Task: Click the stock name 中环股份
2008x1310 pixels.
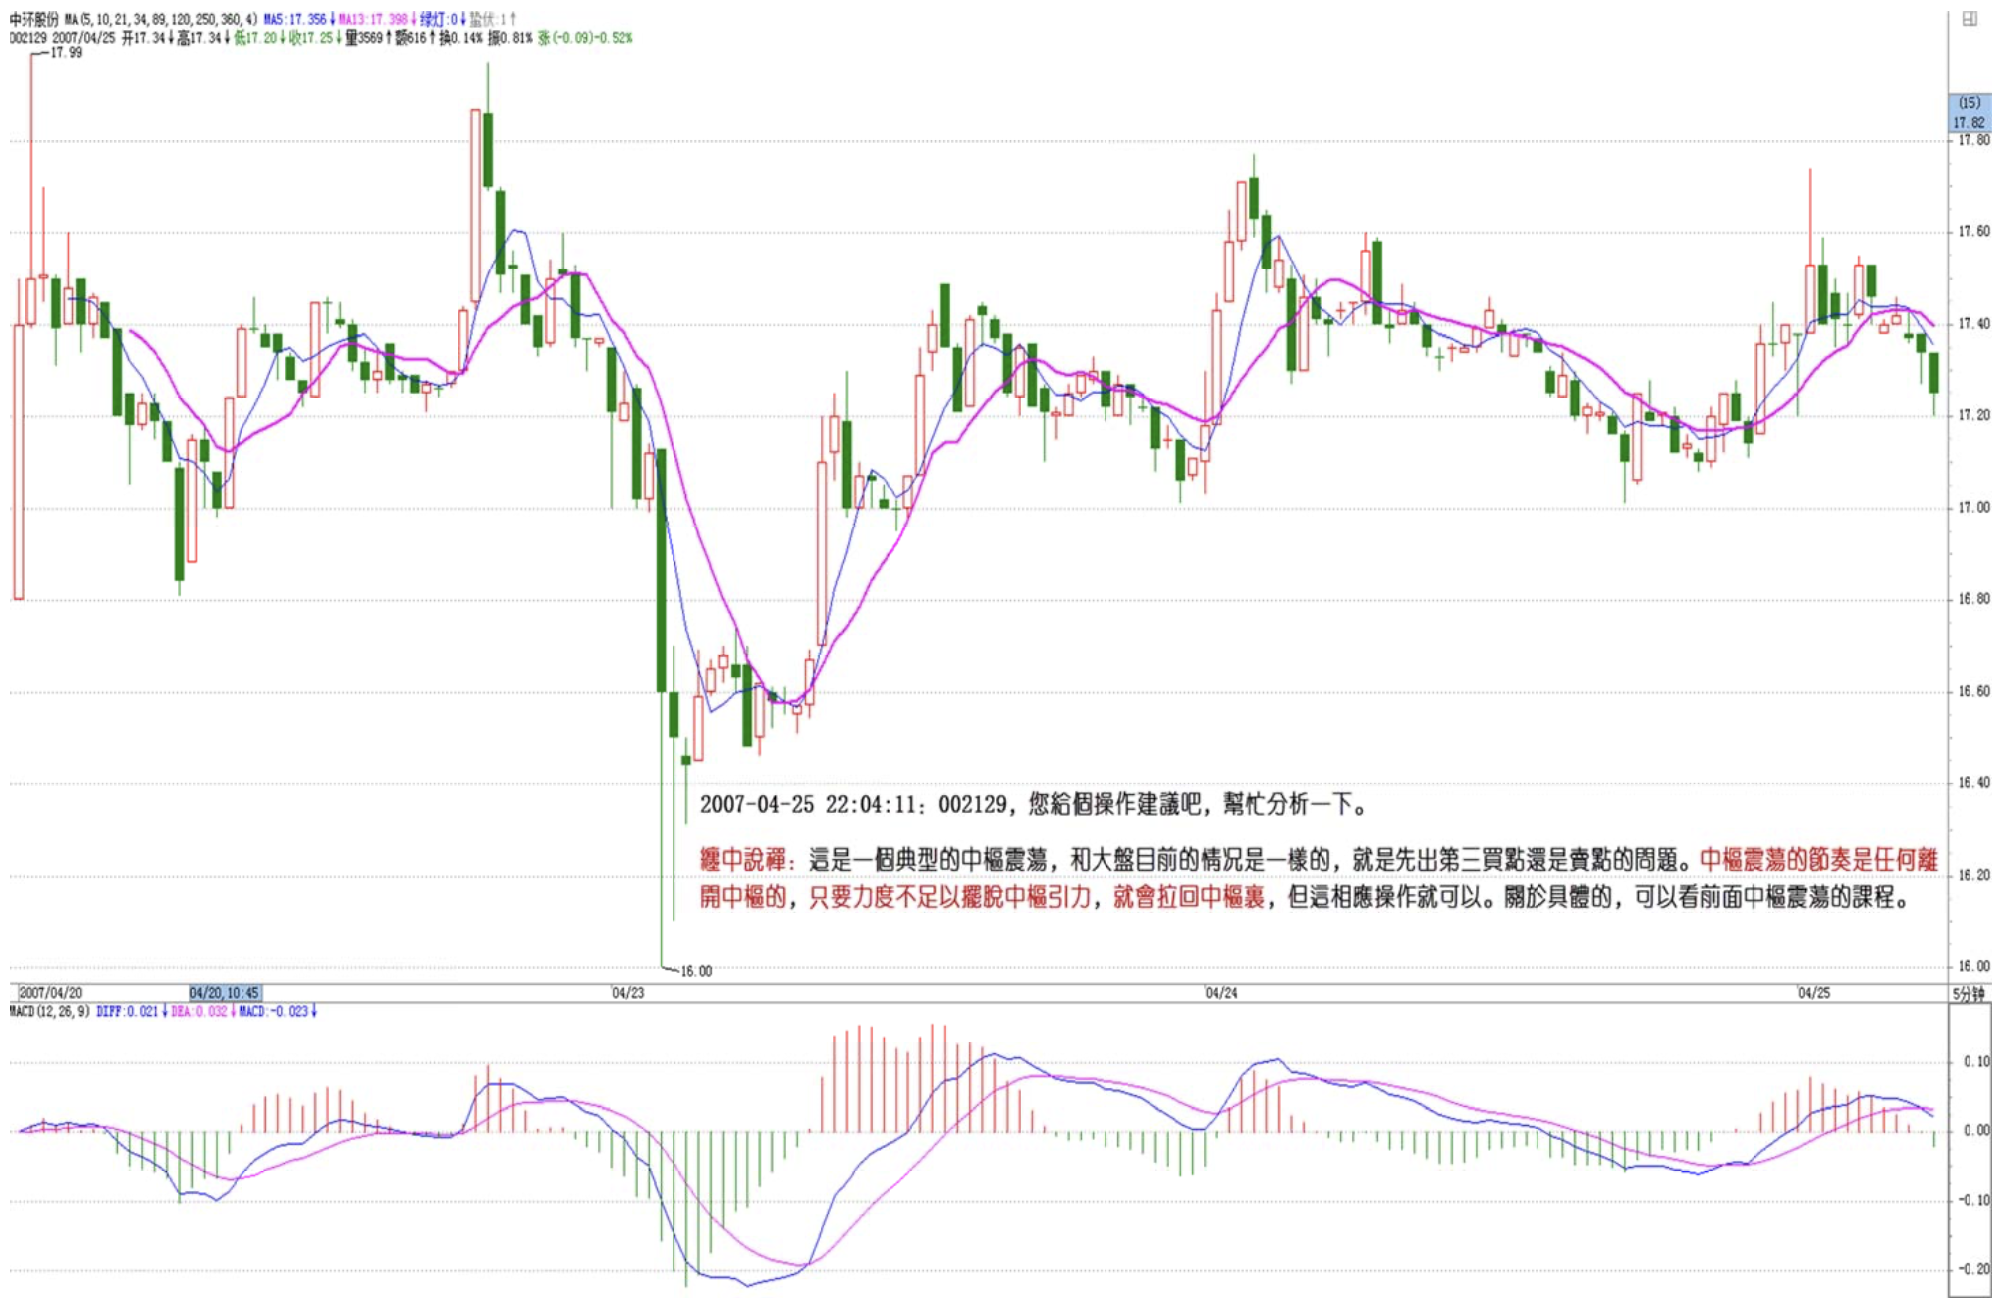Action: pyautogui.click(x=35, y=19)
